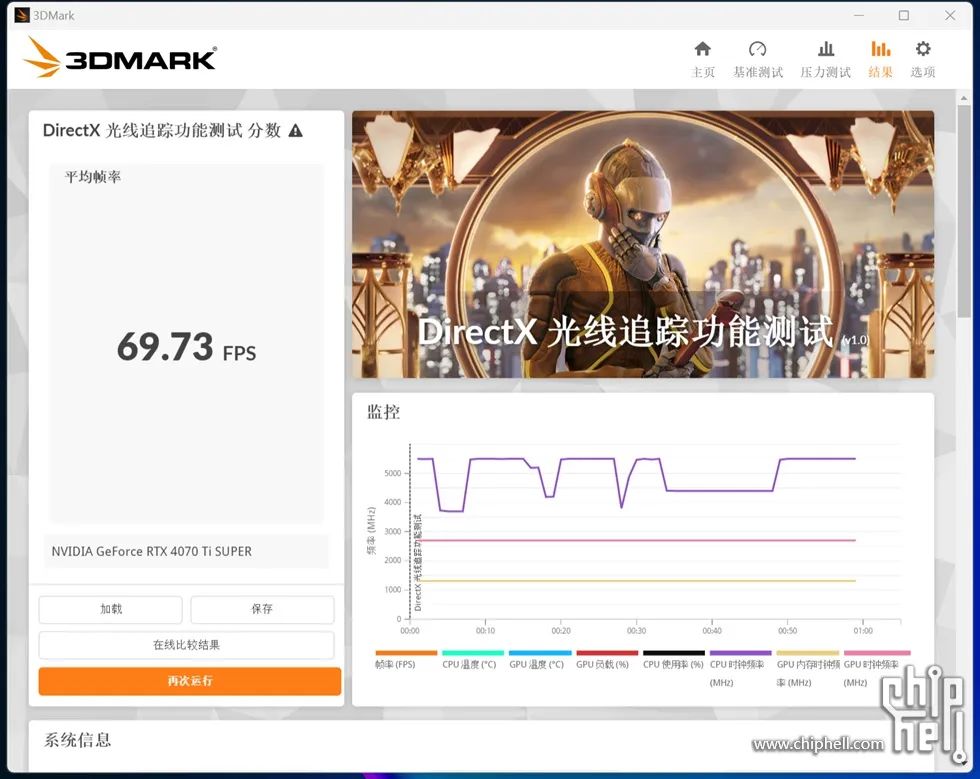Toggle the CPU 使用率 (%) legend entry
980x779 pixels.
674,660
